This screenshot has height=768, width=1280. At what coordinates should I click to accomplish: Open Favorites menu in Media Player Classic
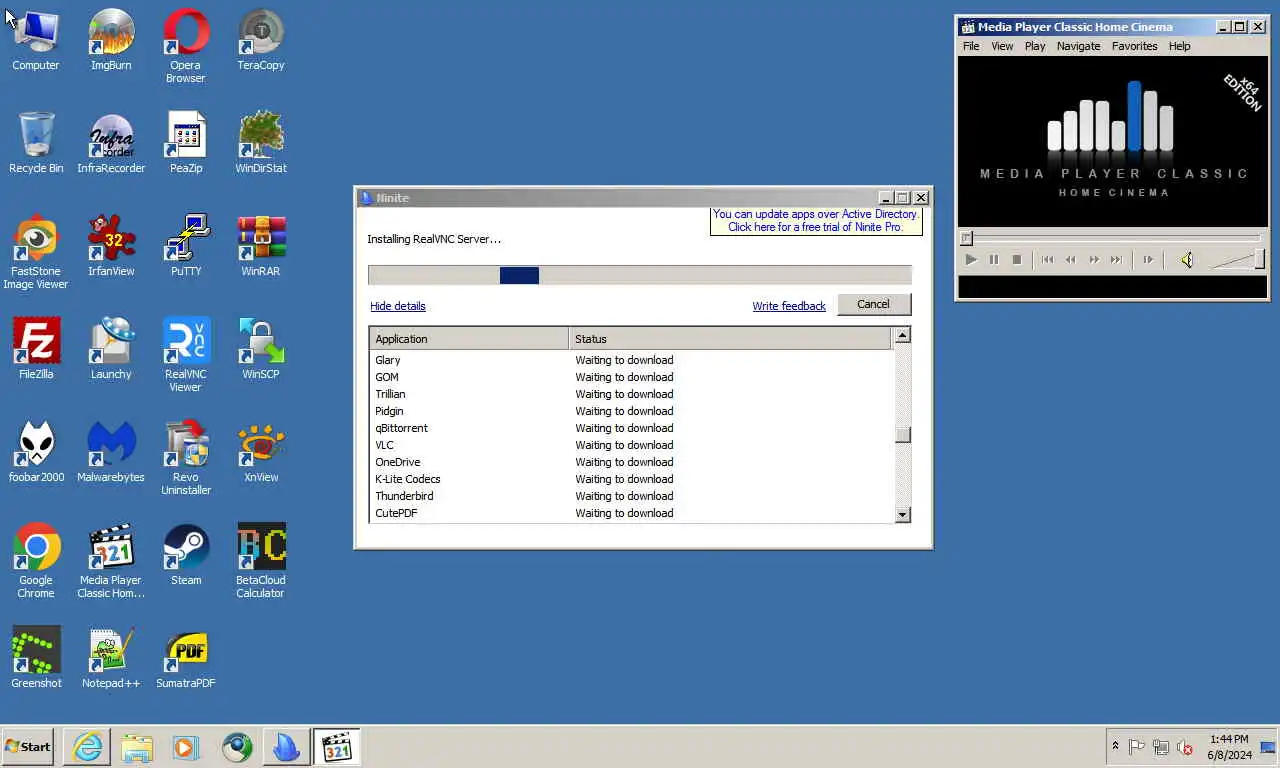(1134, 46)
